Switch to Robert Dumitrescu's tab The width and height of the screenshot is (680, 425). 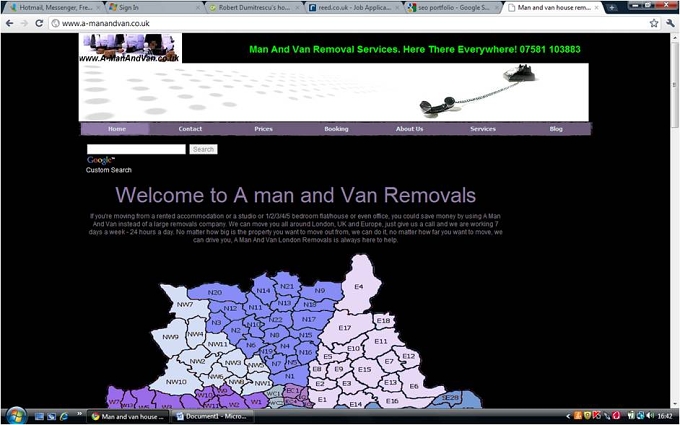[x=254, y=8]
